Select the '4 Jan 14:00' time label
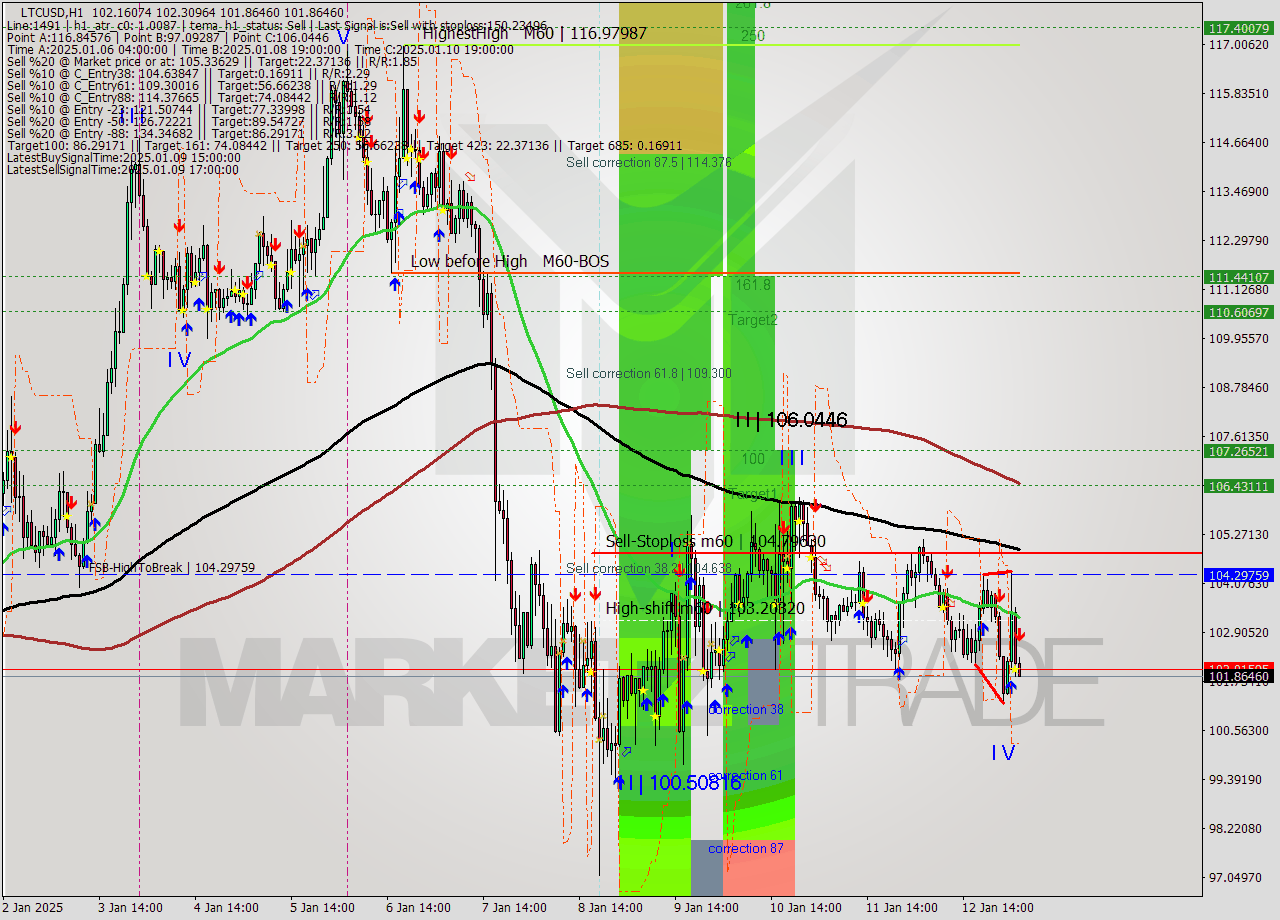 tap(225, 908)
